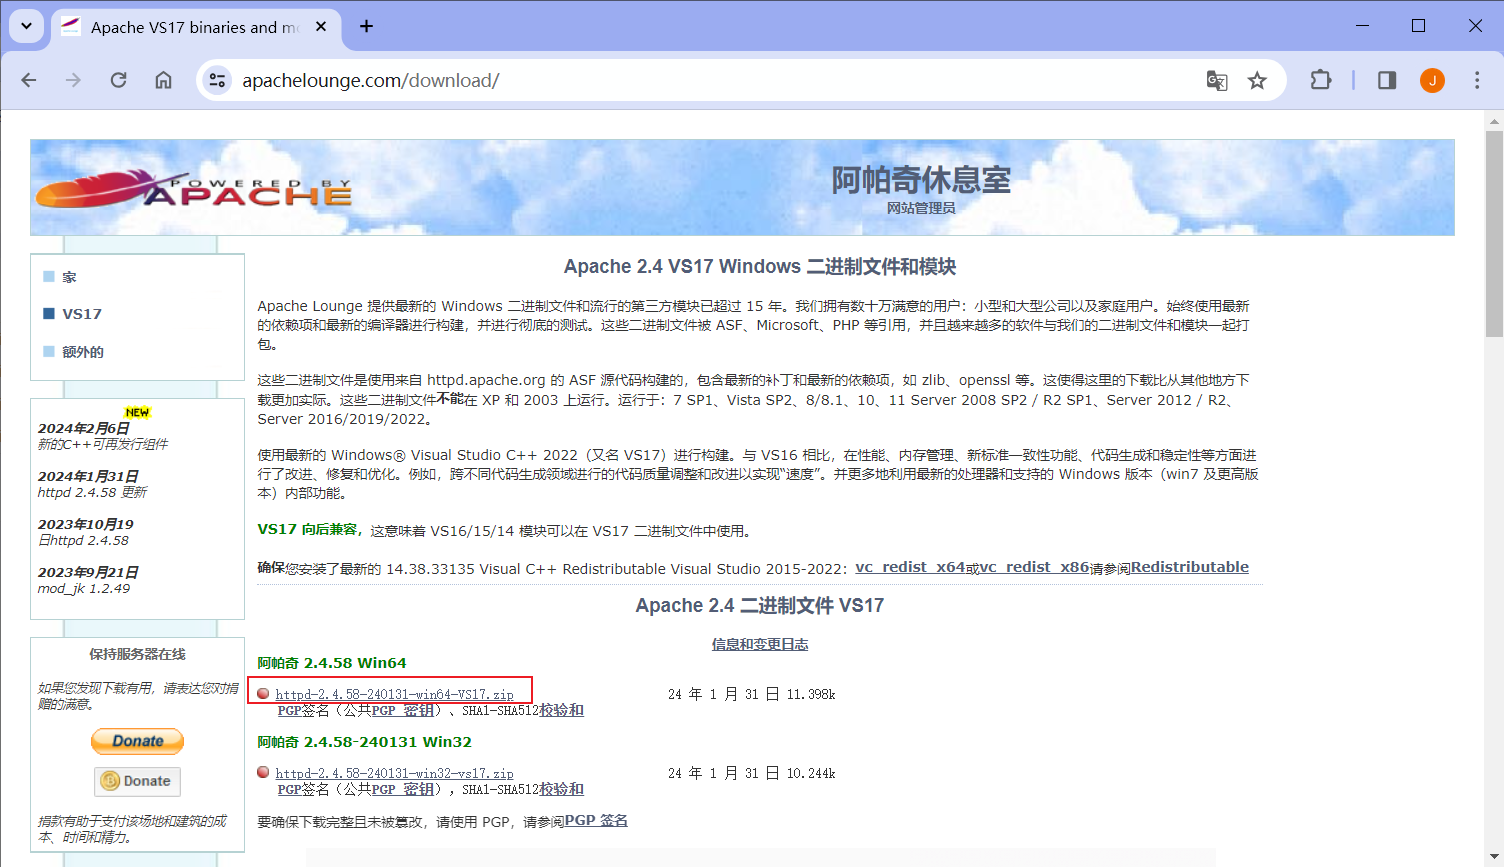
Task: Click the orange PayPal Donate button
Action: [137, 741]
